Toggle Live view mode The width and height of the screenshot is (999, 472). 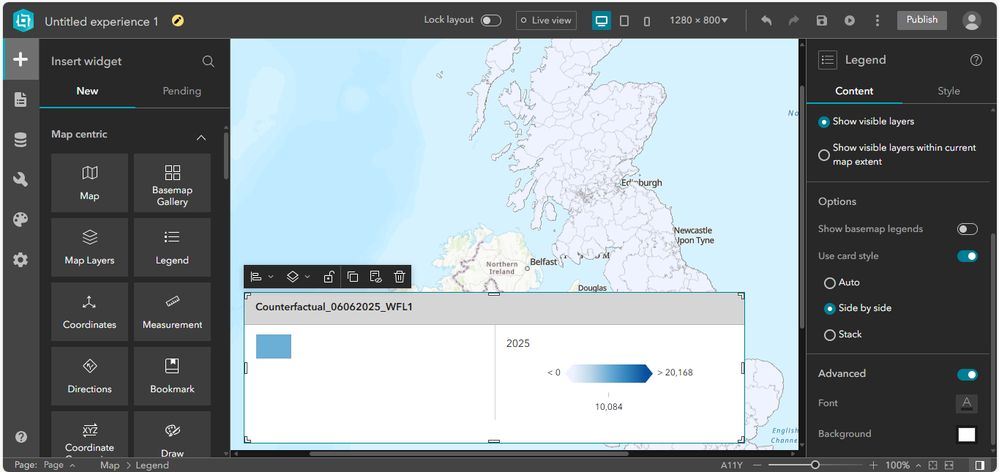(x=546, y=20)
